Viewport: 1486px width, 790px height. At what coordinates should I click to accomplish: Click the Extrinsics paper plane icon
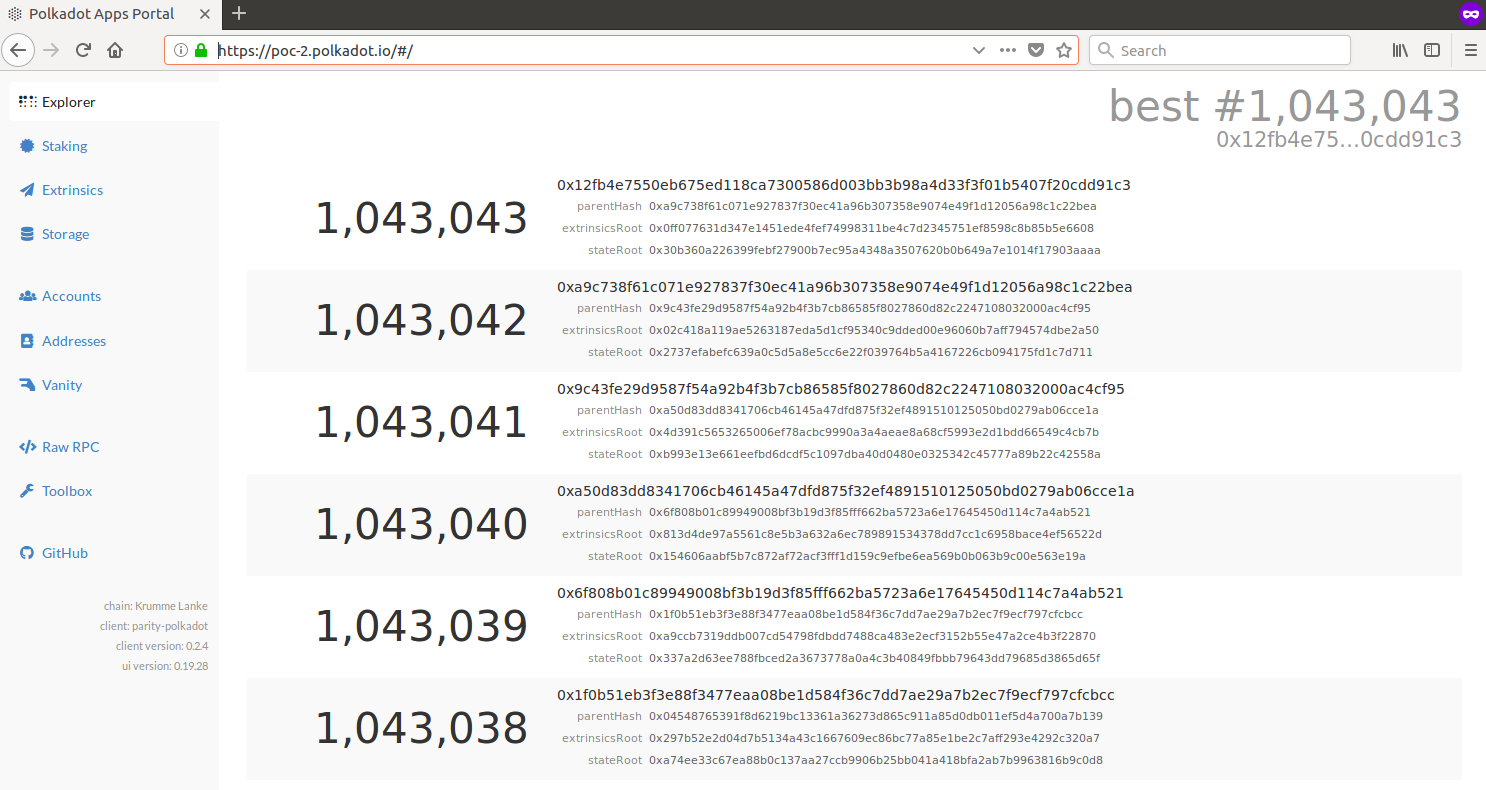(x=27, y=190)
